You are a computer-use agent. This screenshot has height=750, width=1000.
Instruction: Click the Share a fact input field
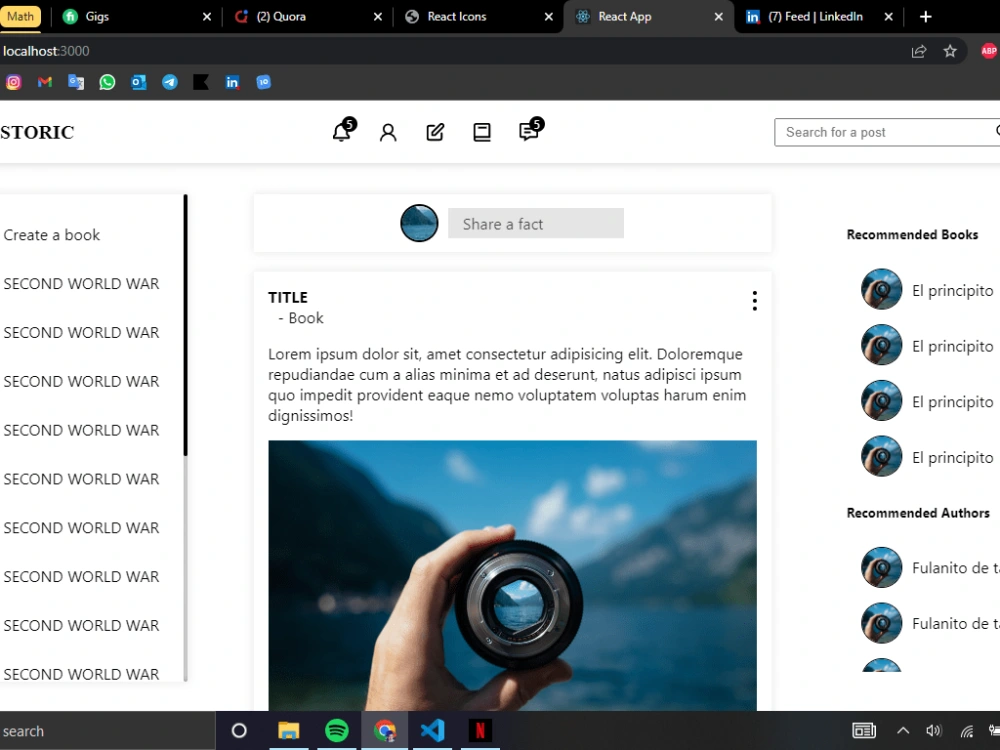(x=536, y=224)
